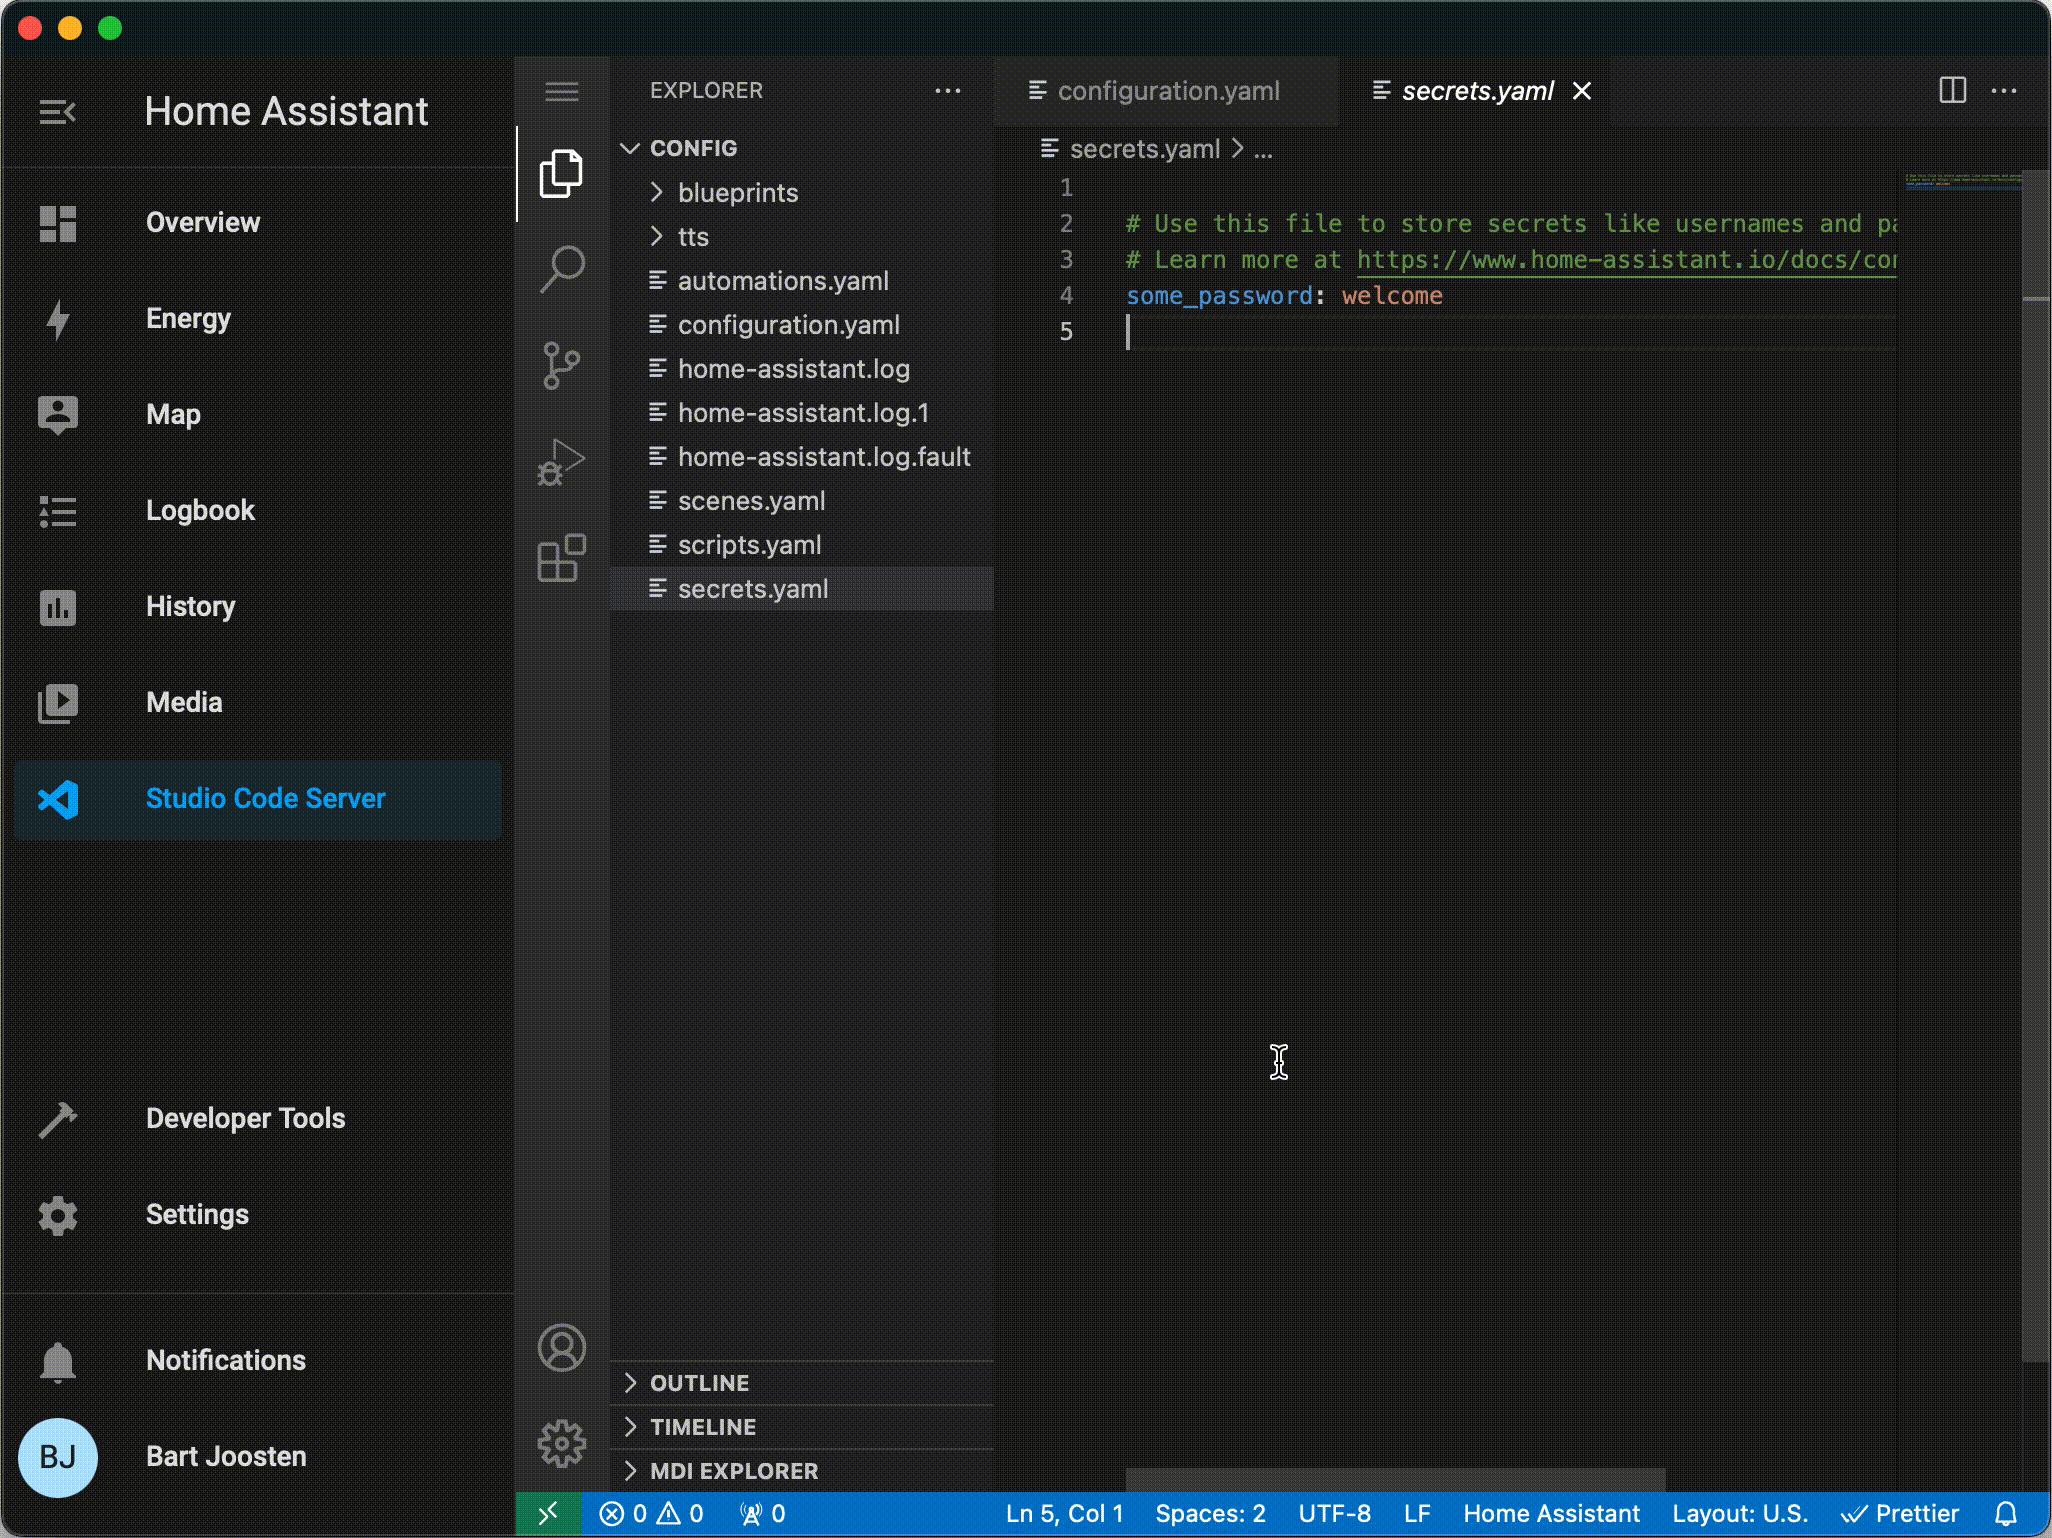The height and width of the screenshot is (1538, 2052).
Task: Open the Energy panel
Action: click(258, 319)
